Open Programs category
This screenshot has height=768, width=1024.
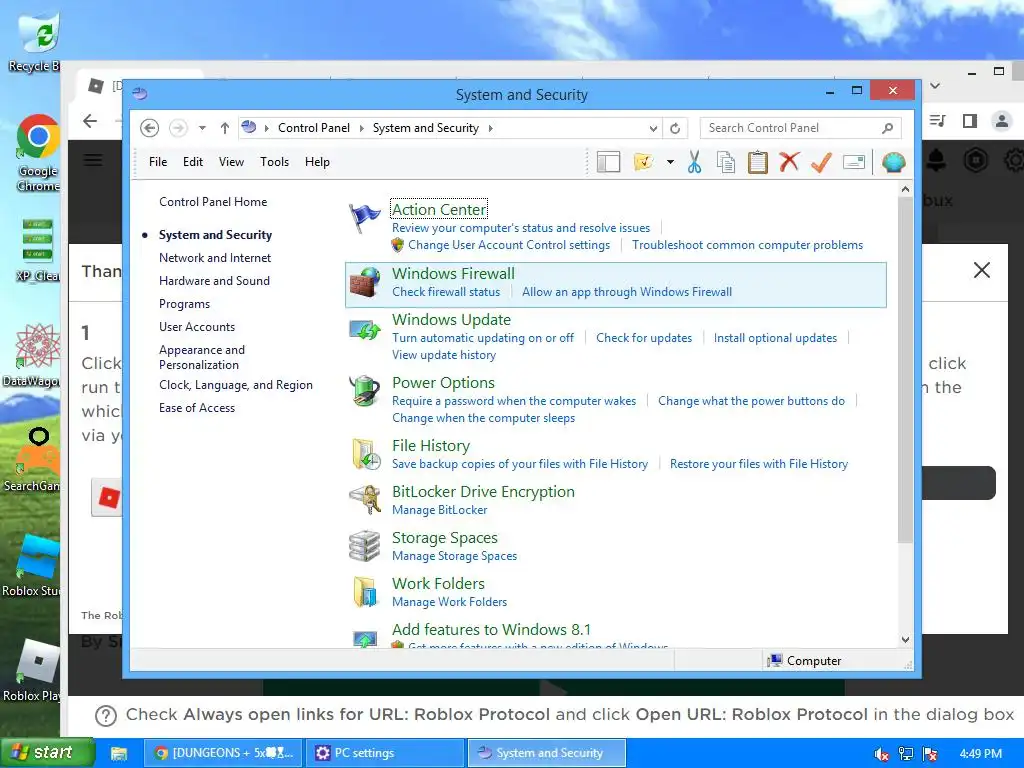point(184,304)
